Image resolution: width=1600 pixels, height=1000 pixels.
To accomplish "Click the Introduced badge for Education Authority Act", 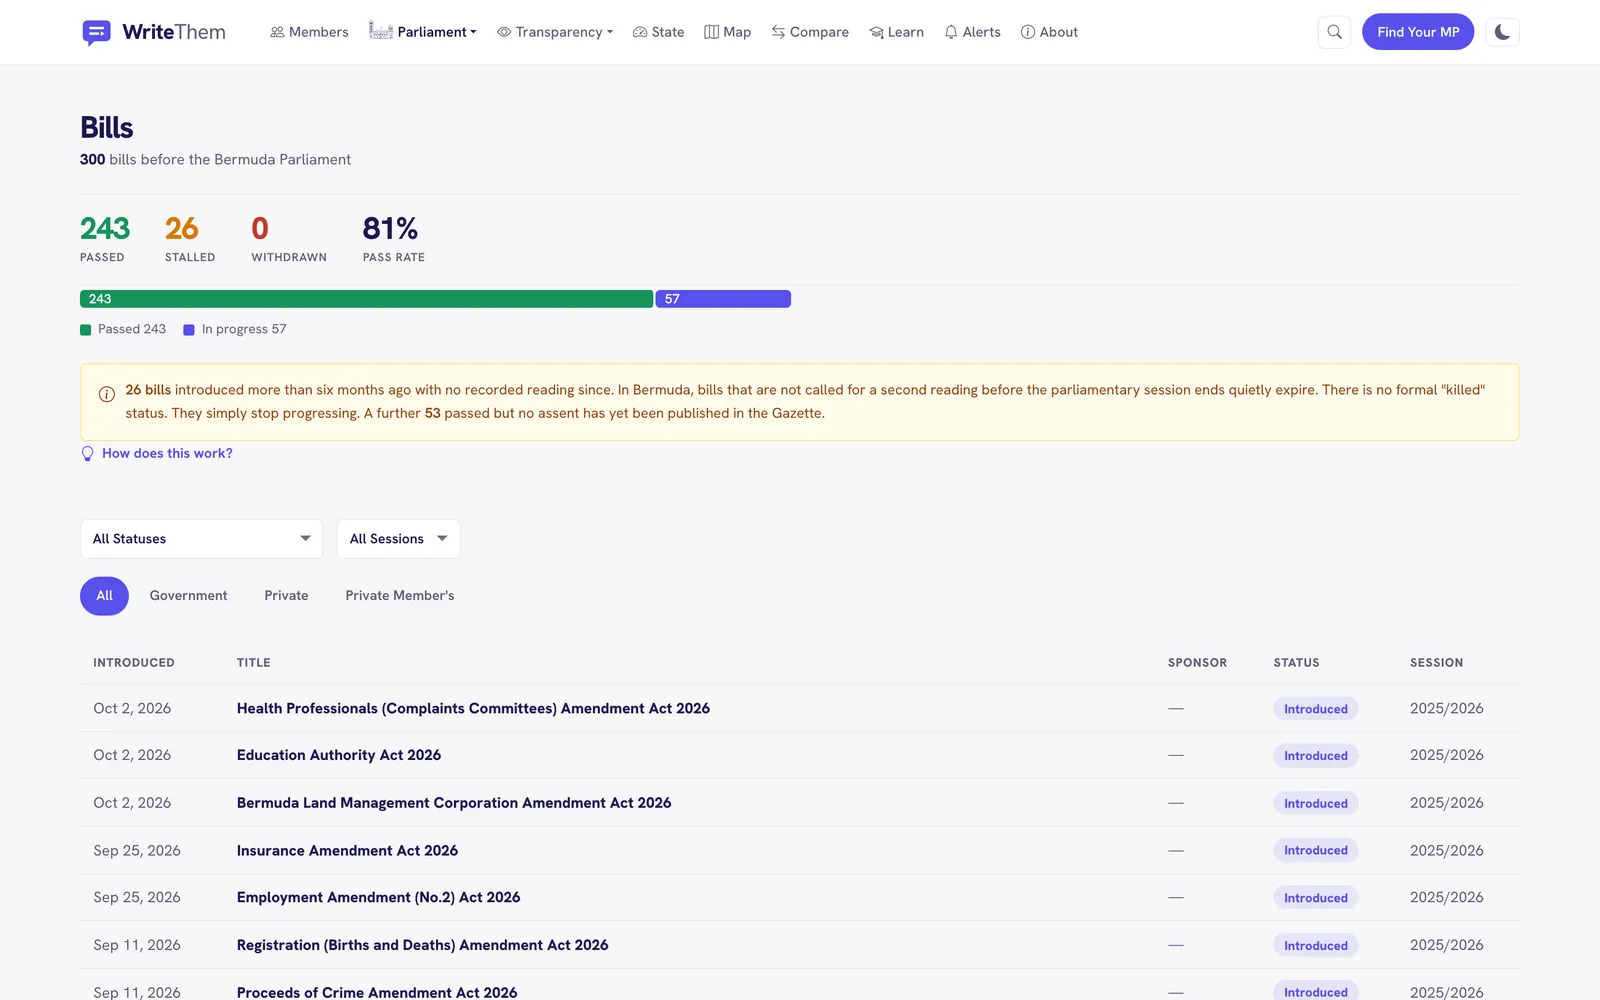I will 1315,756.
